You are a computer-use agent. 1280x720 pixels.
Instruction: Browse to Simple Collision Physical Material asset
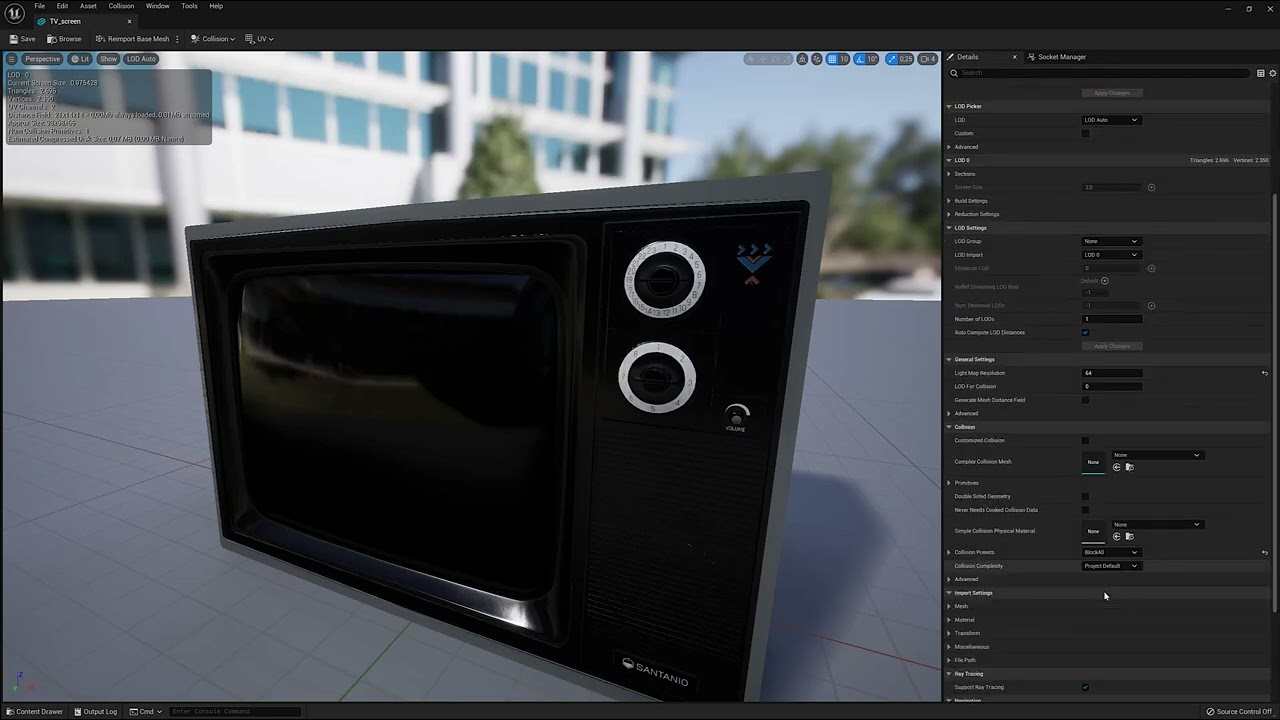point(1129,536)
